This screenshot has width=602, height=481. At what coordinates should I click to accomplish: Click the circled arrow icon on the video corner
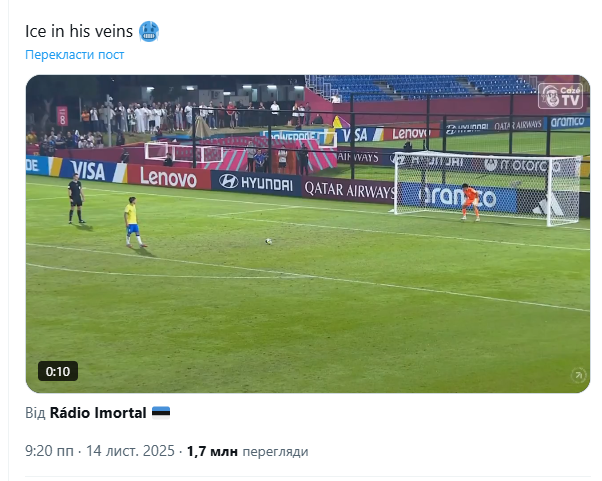578,375
